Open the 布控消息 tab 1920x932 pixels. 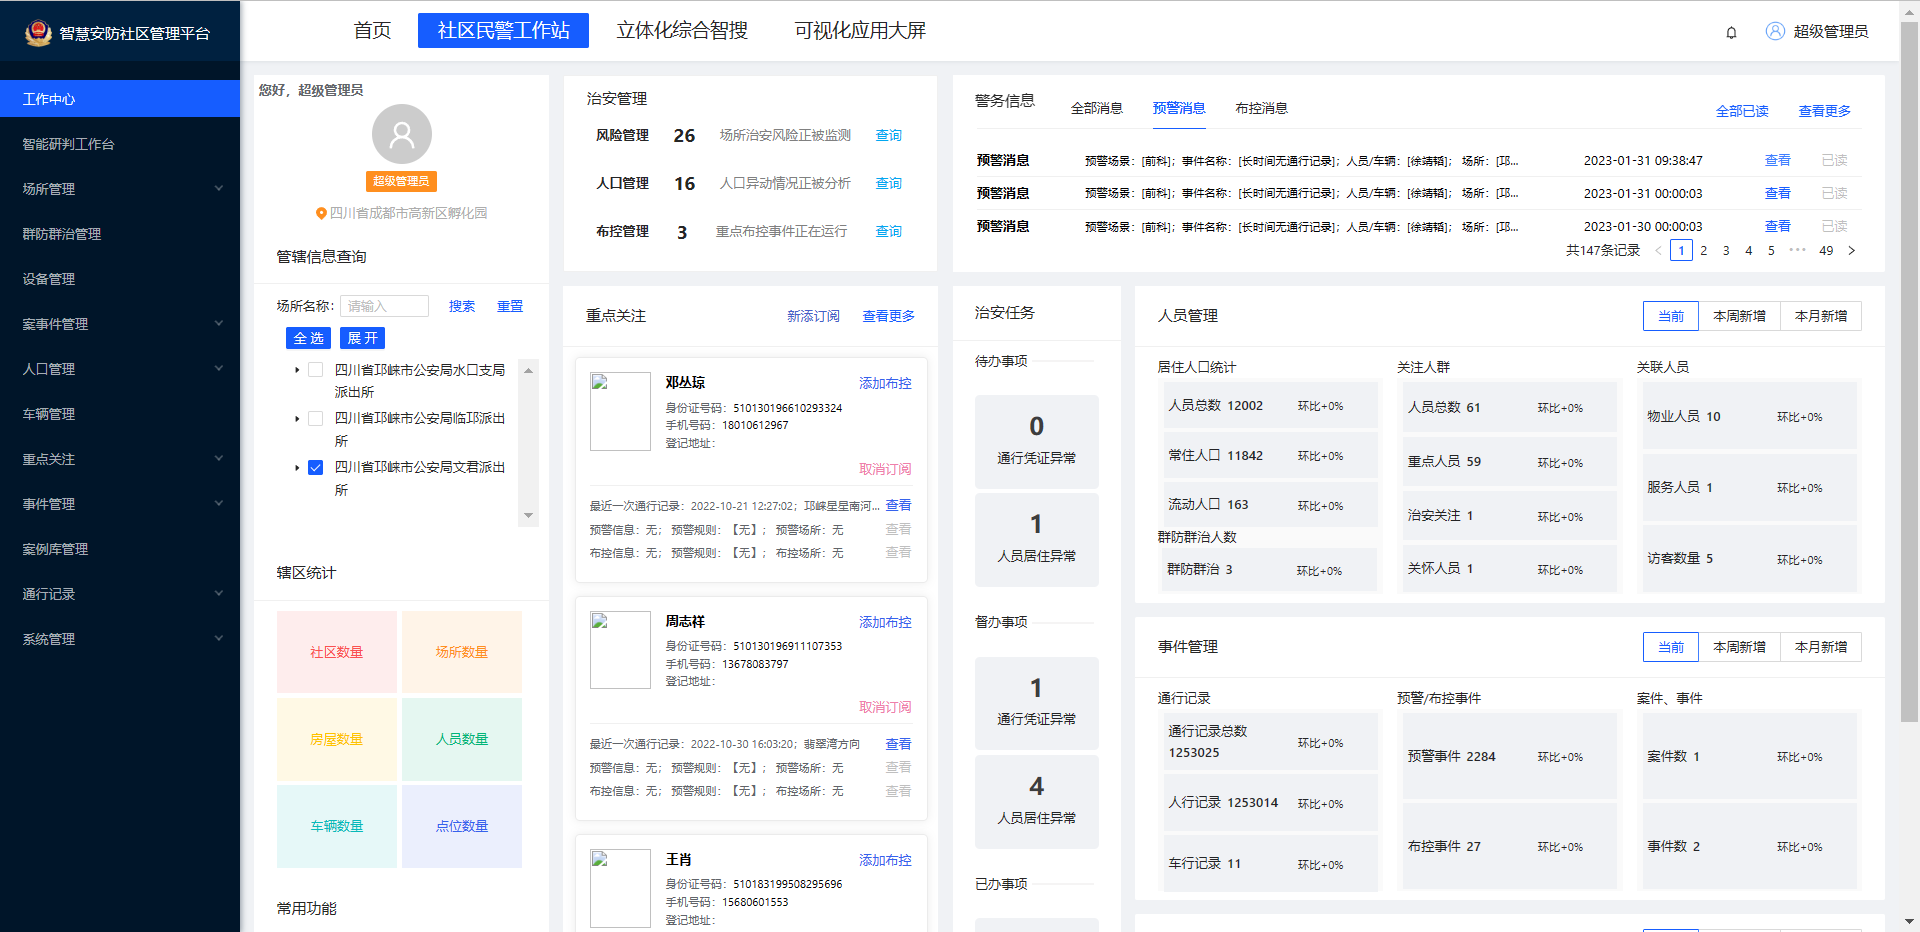[x=1261, y=108]
